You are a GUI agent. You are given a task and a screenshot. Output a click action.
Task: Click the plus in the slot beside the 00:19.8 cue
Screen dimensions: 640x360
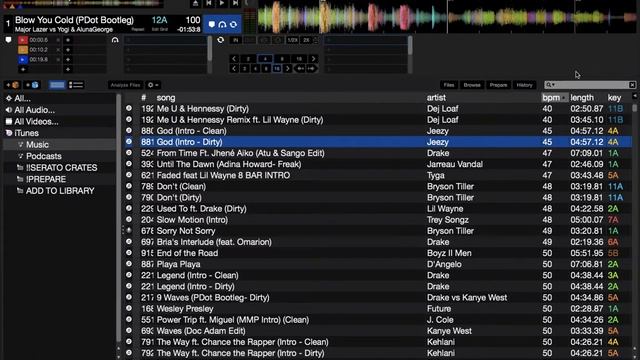point(68,60)
